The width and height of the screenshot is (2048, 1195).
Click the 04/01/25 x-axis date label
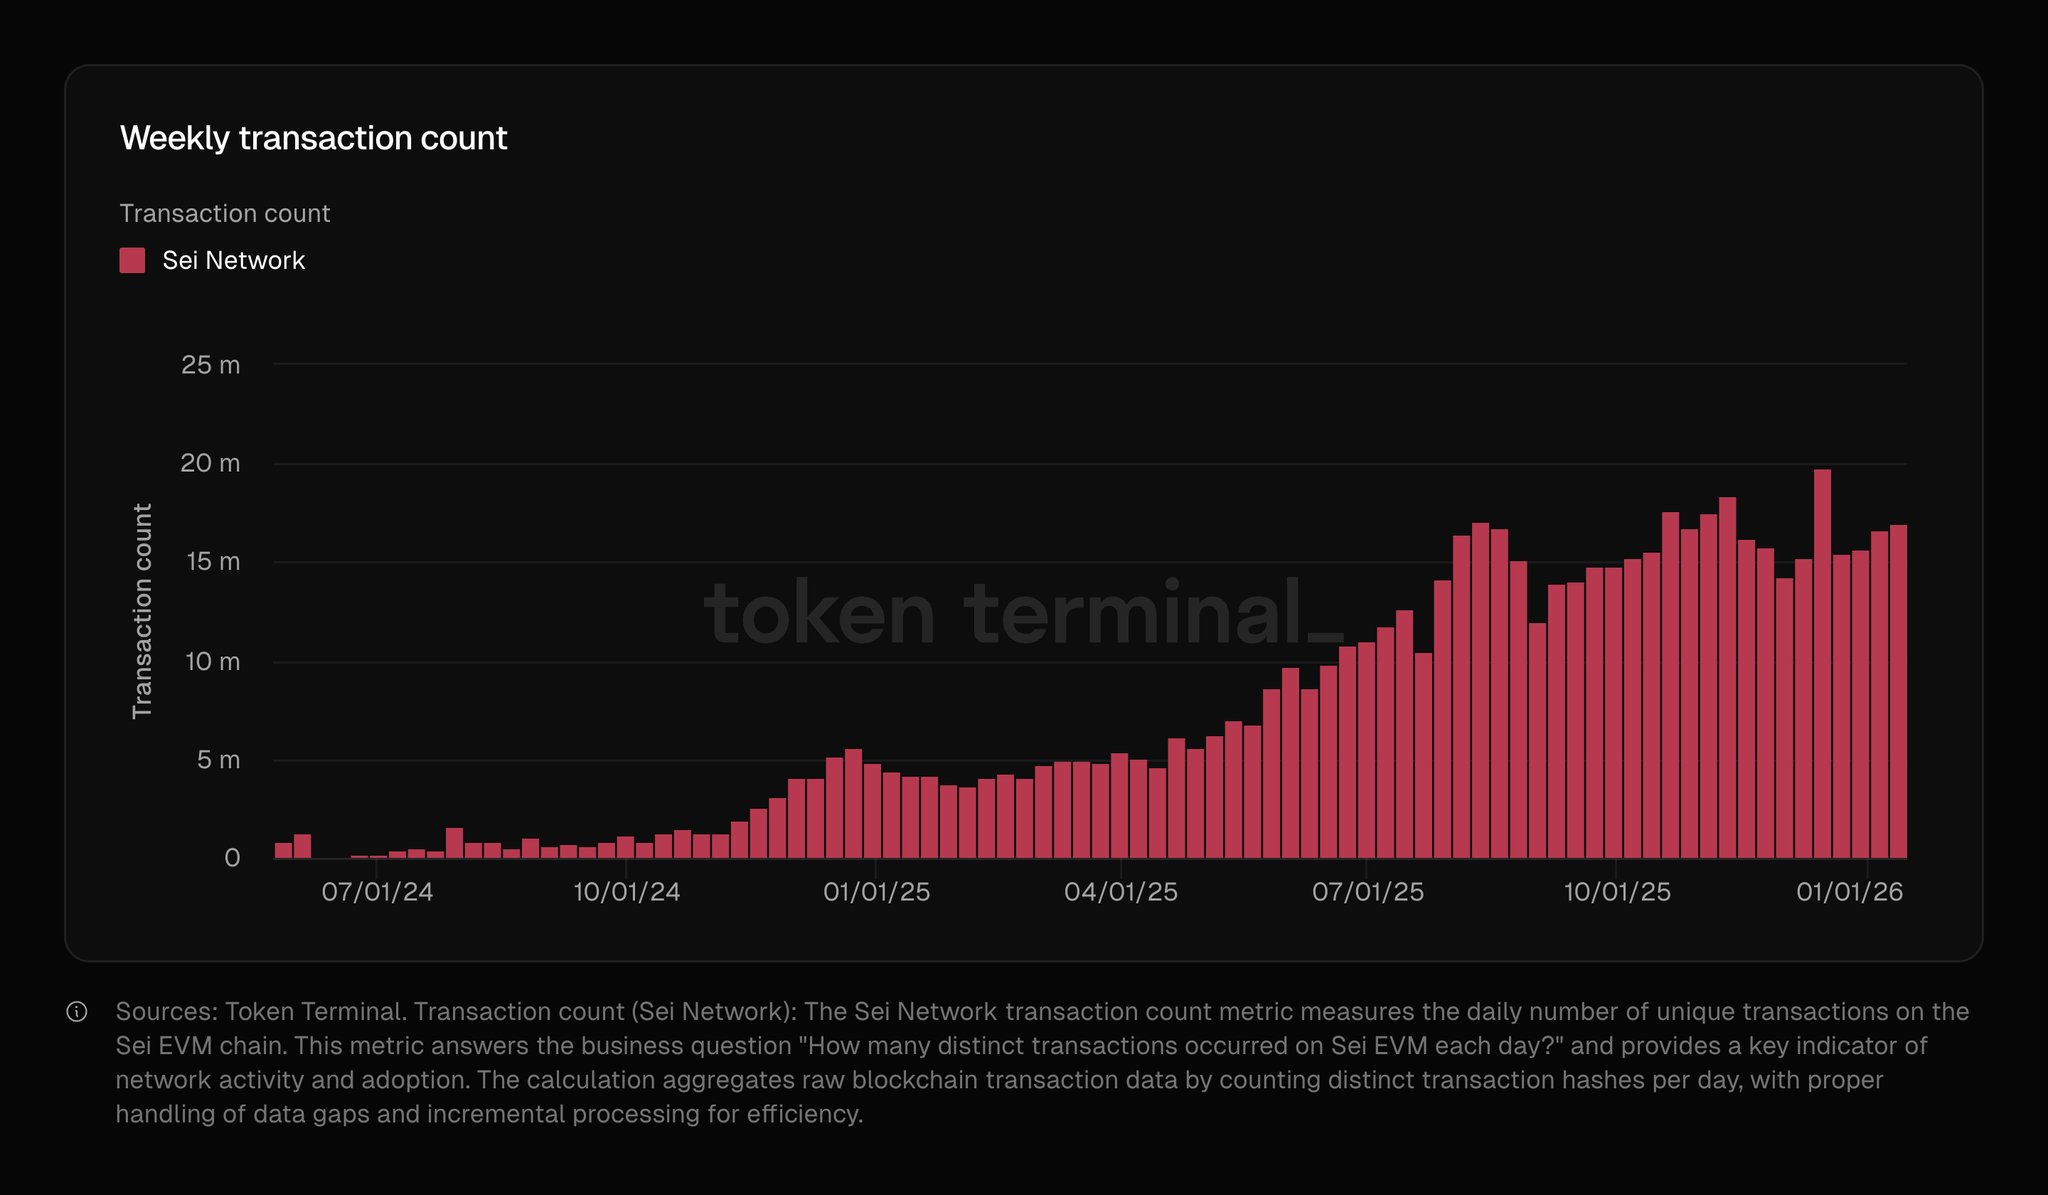(x=1120, y=892)
